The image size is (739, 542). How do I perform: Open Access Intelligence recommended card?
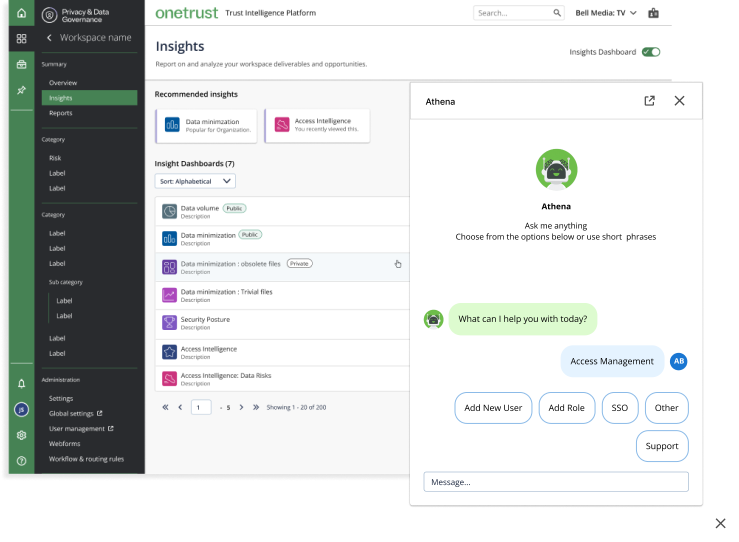click(317, 125)
